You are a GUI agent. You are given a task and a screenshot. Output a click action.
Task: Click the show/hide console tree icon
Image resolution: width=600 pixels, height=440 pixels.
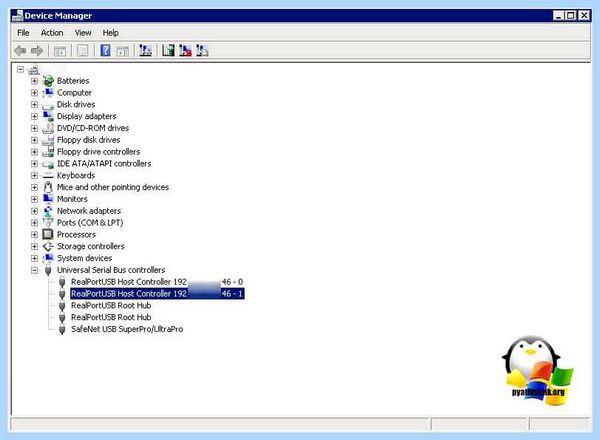coord(60,51)
